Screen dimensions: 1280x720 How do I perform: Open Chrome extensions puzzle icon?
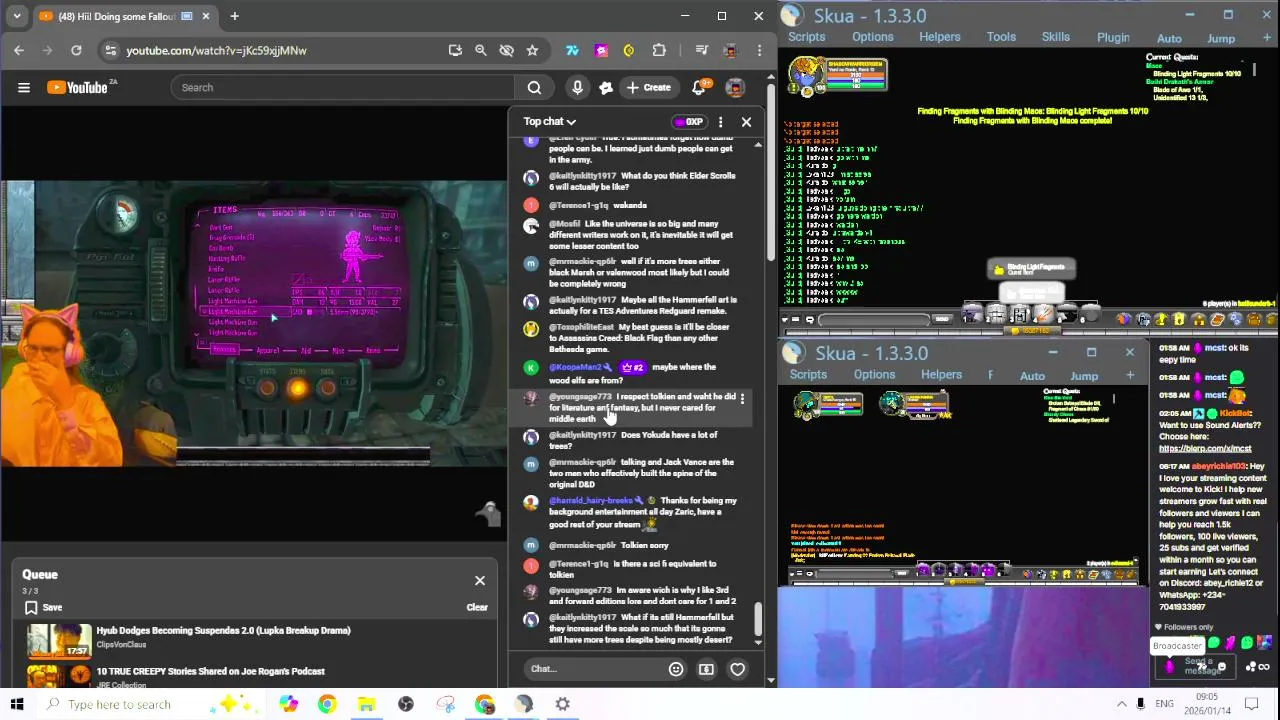pos(659,50)
